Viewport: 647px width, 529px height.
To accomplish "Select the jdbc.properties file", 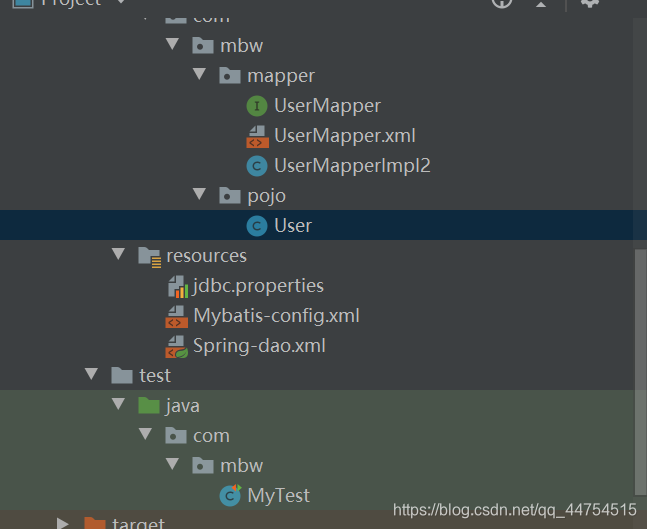I will tap(258, 286).
